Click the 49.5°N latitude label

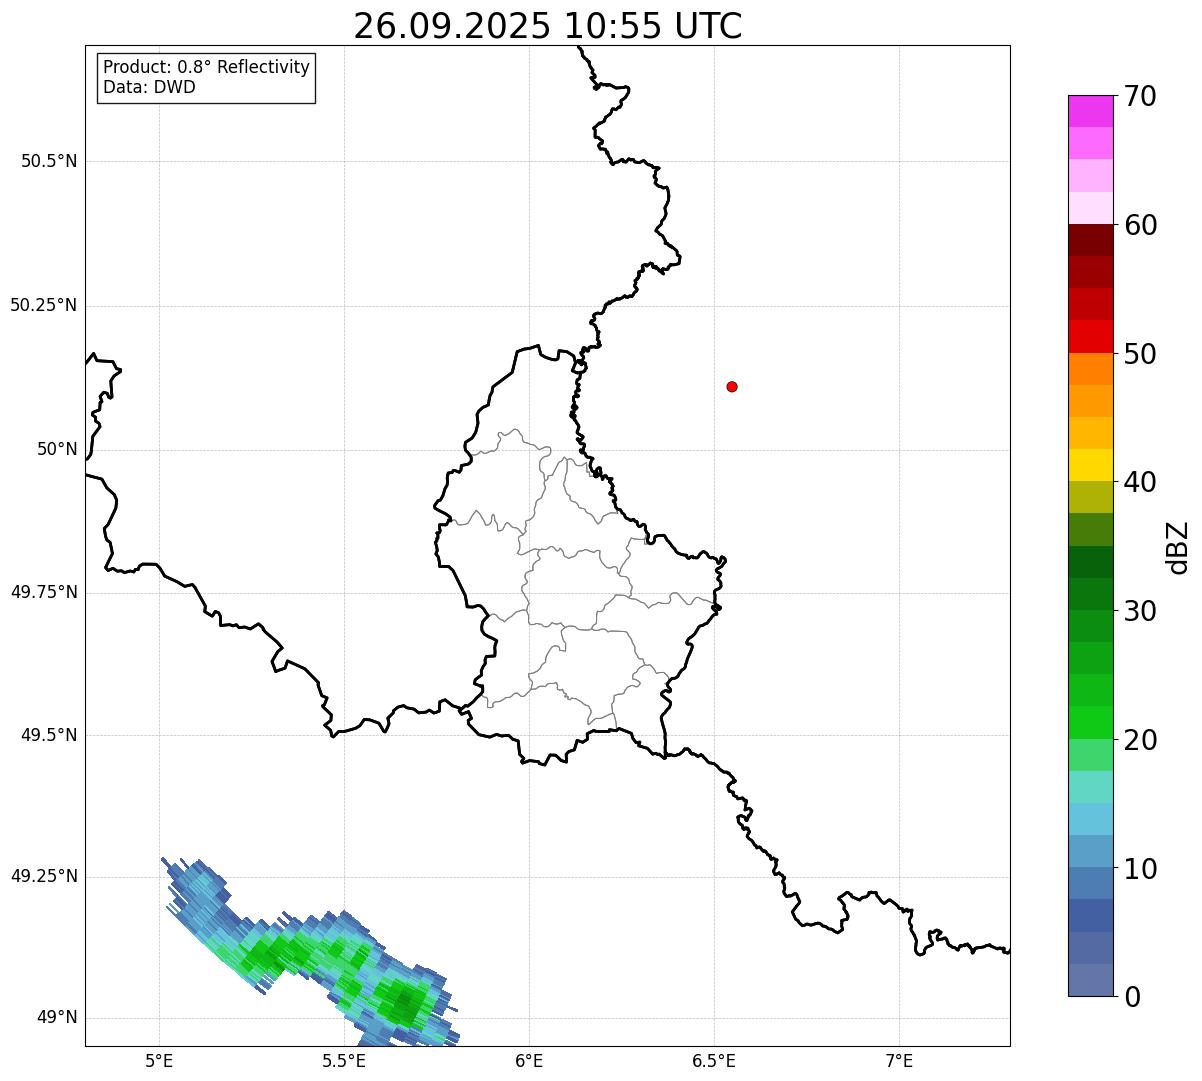[49, 735]
